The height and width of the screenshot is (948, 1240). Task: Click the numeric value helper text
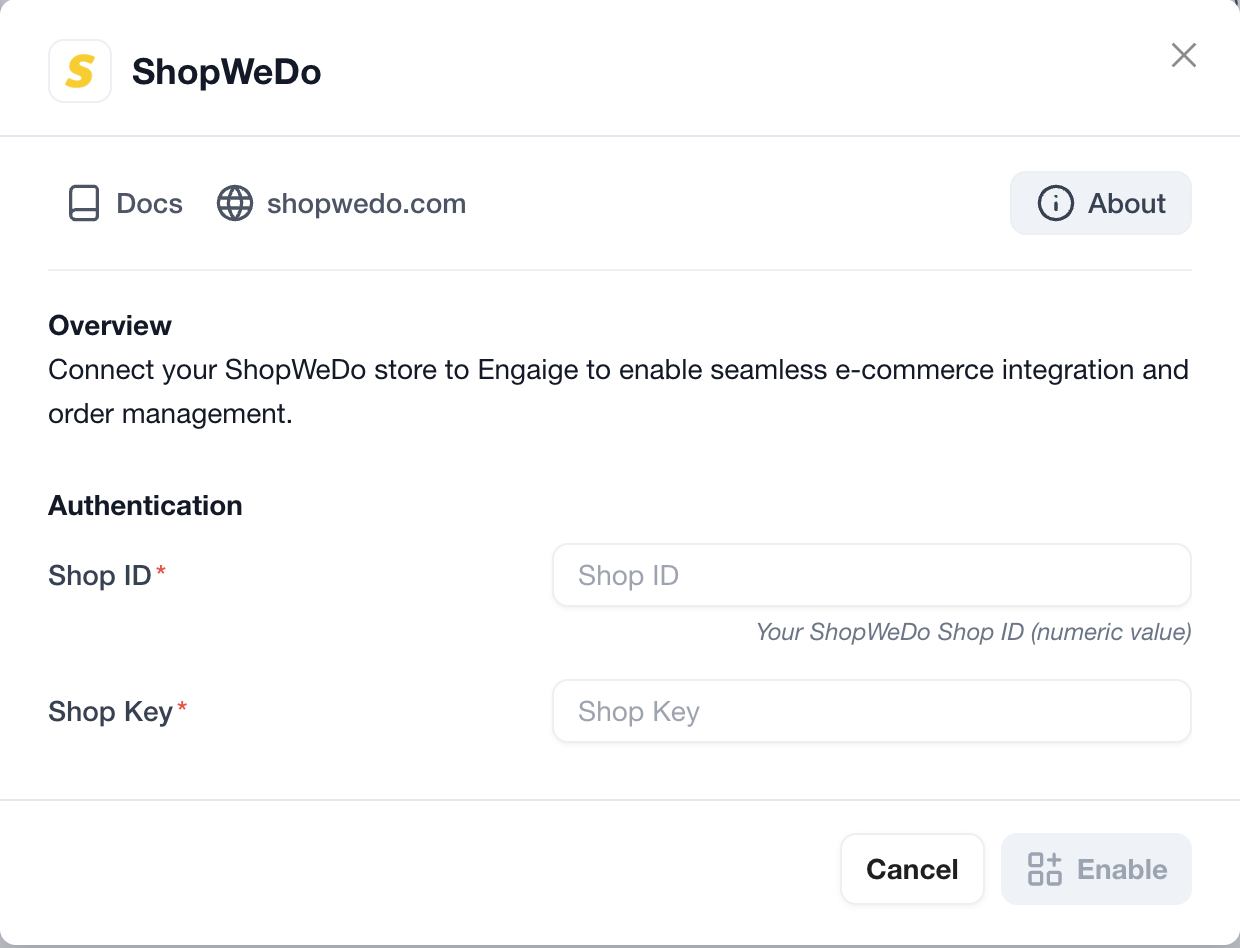click(973, 632)
